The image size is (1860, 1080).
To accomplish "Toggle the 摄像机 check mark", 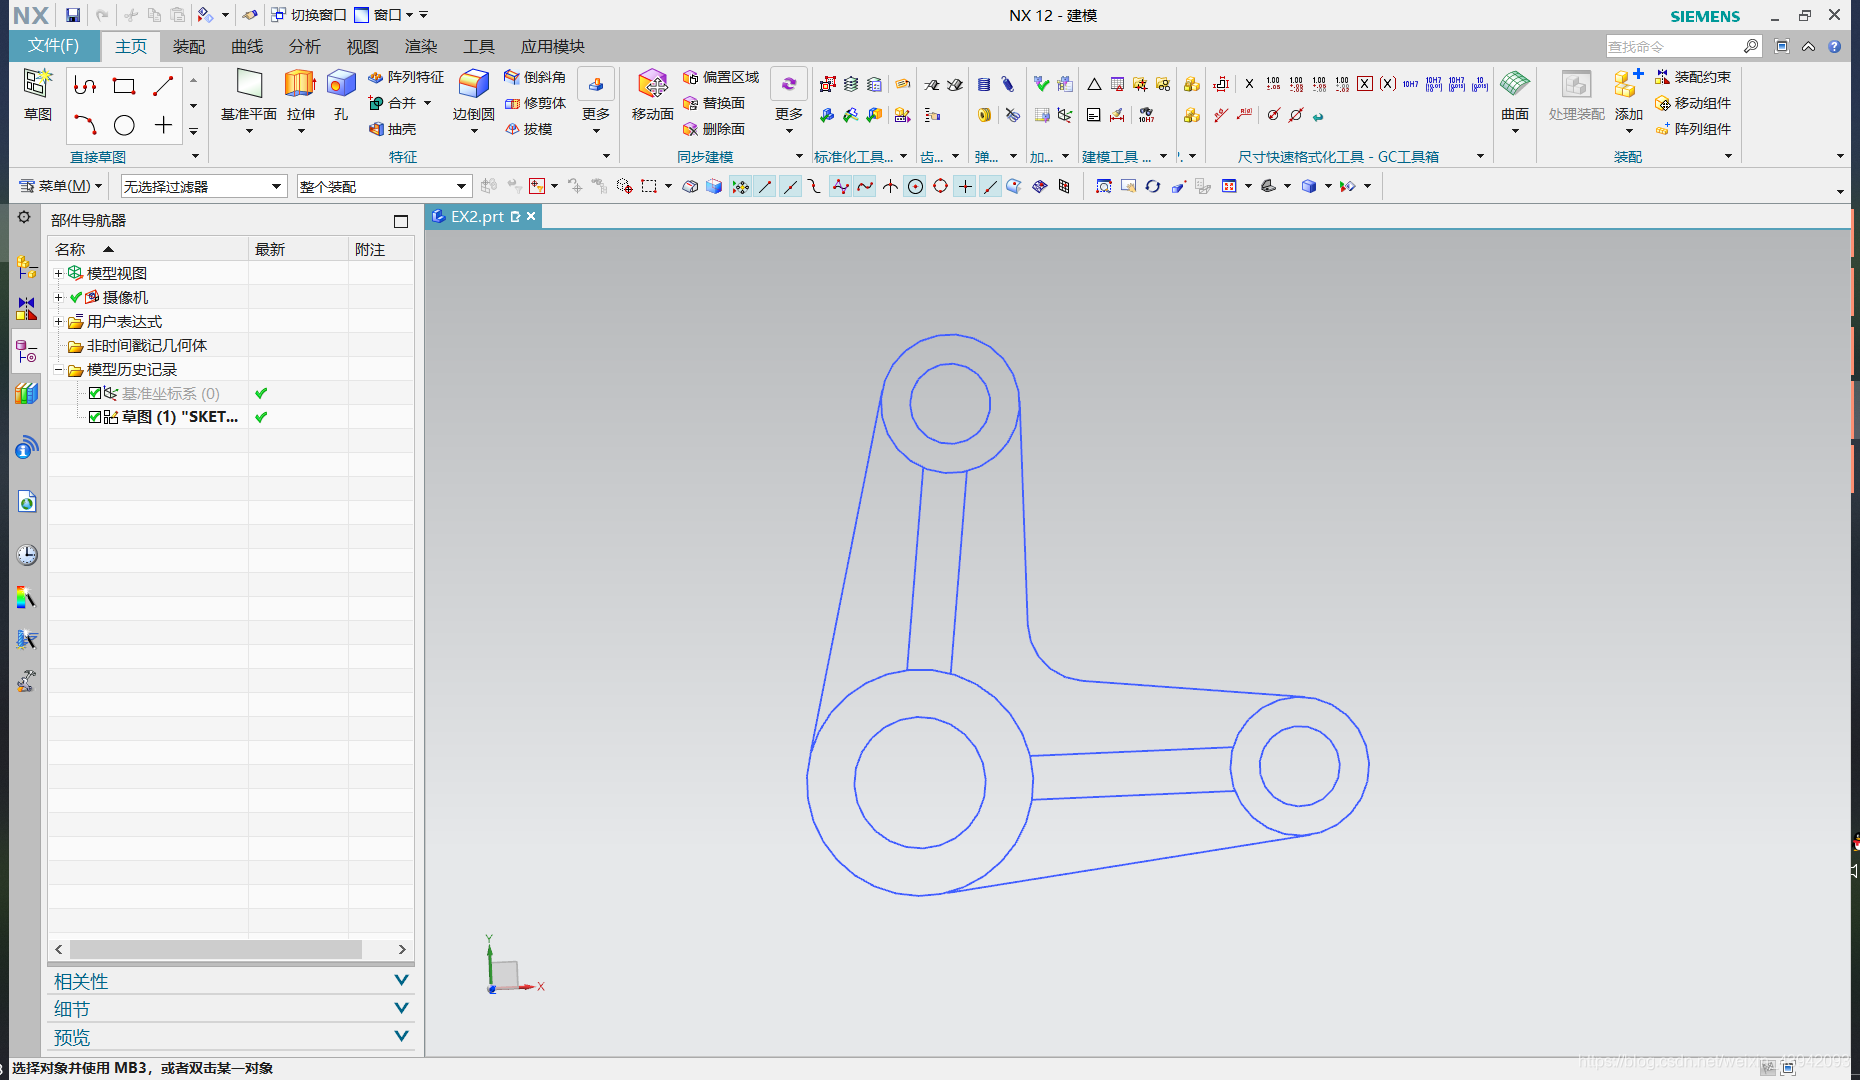I will (x=75, y=297).
